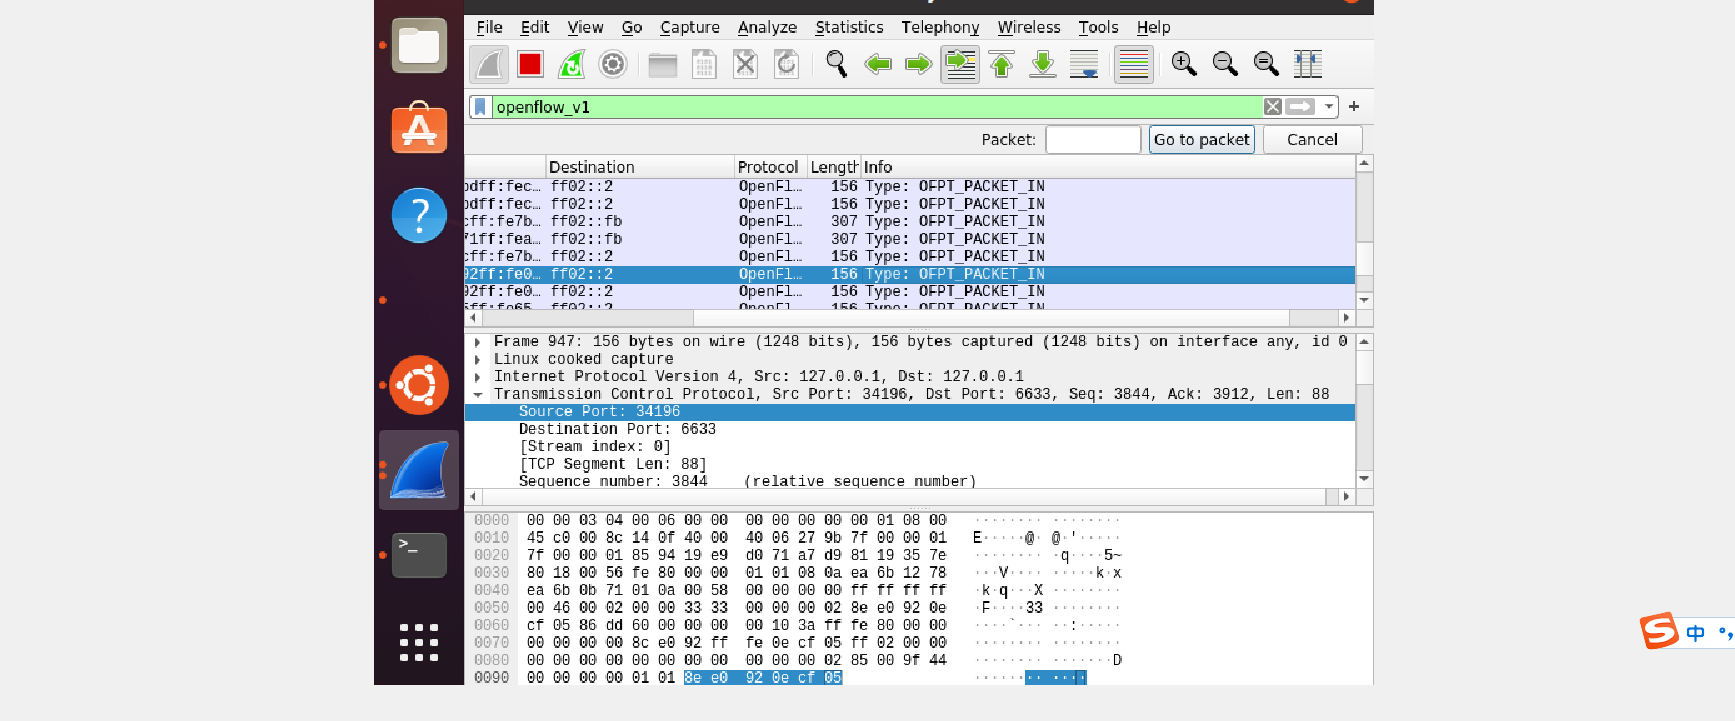
Task: Open capture options gear icon
Action: click(x=612, y=65)
